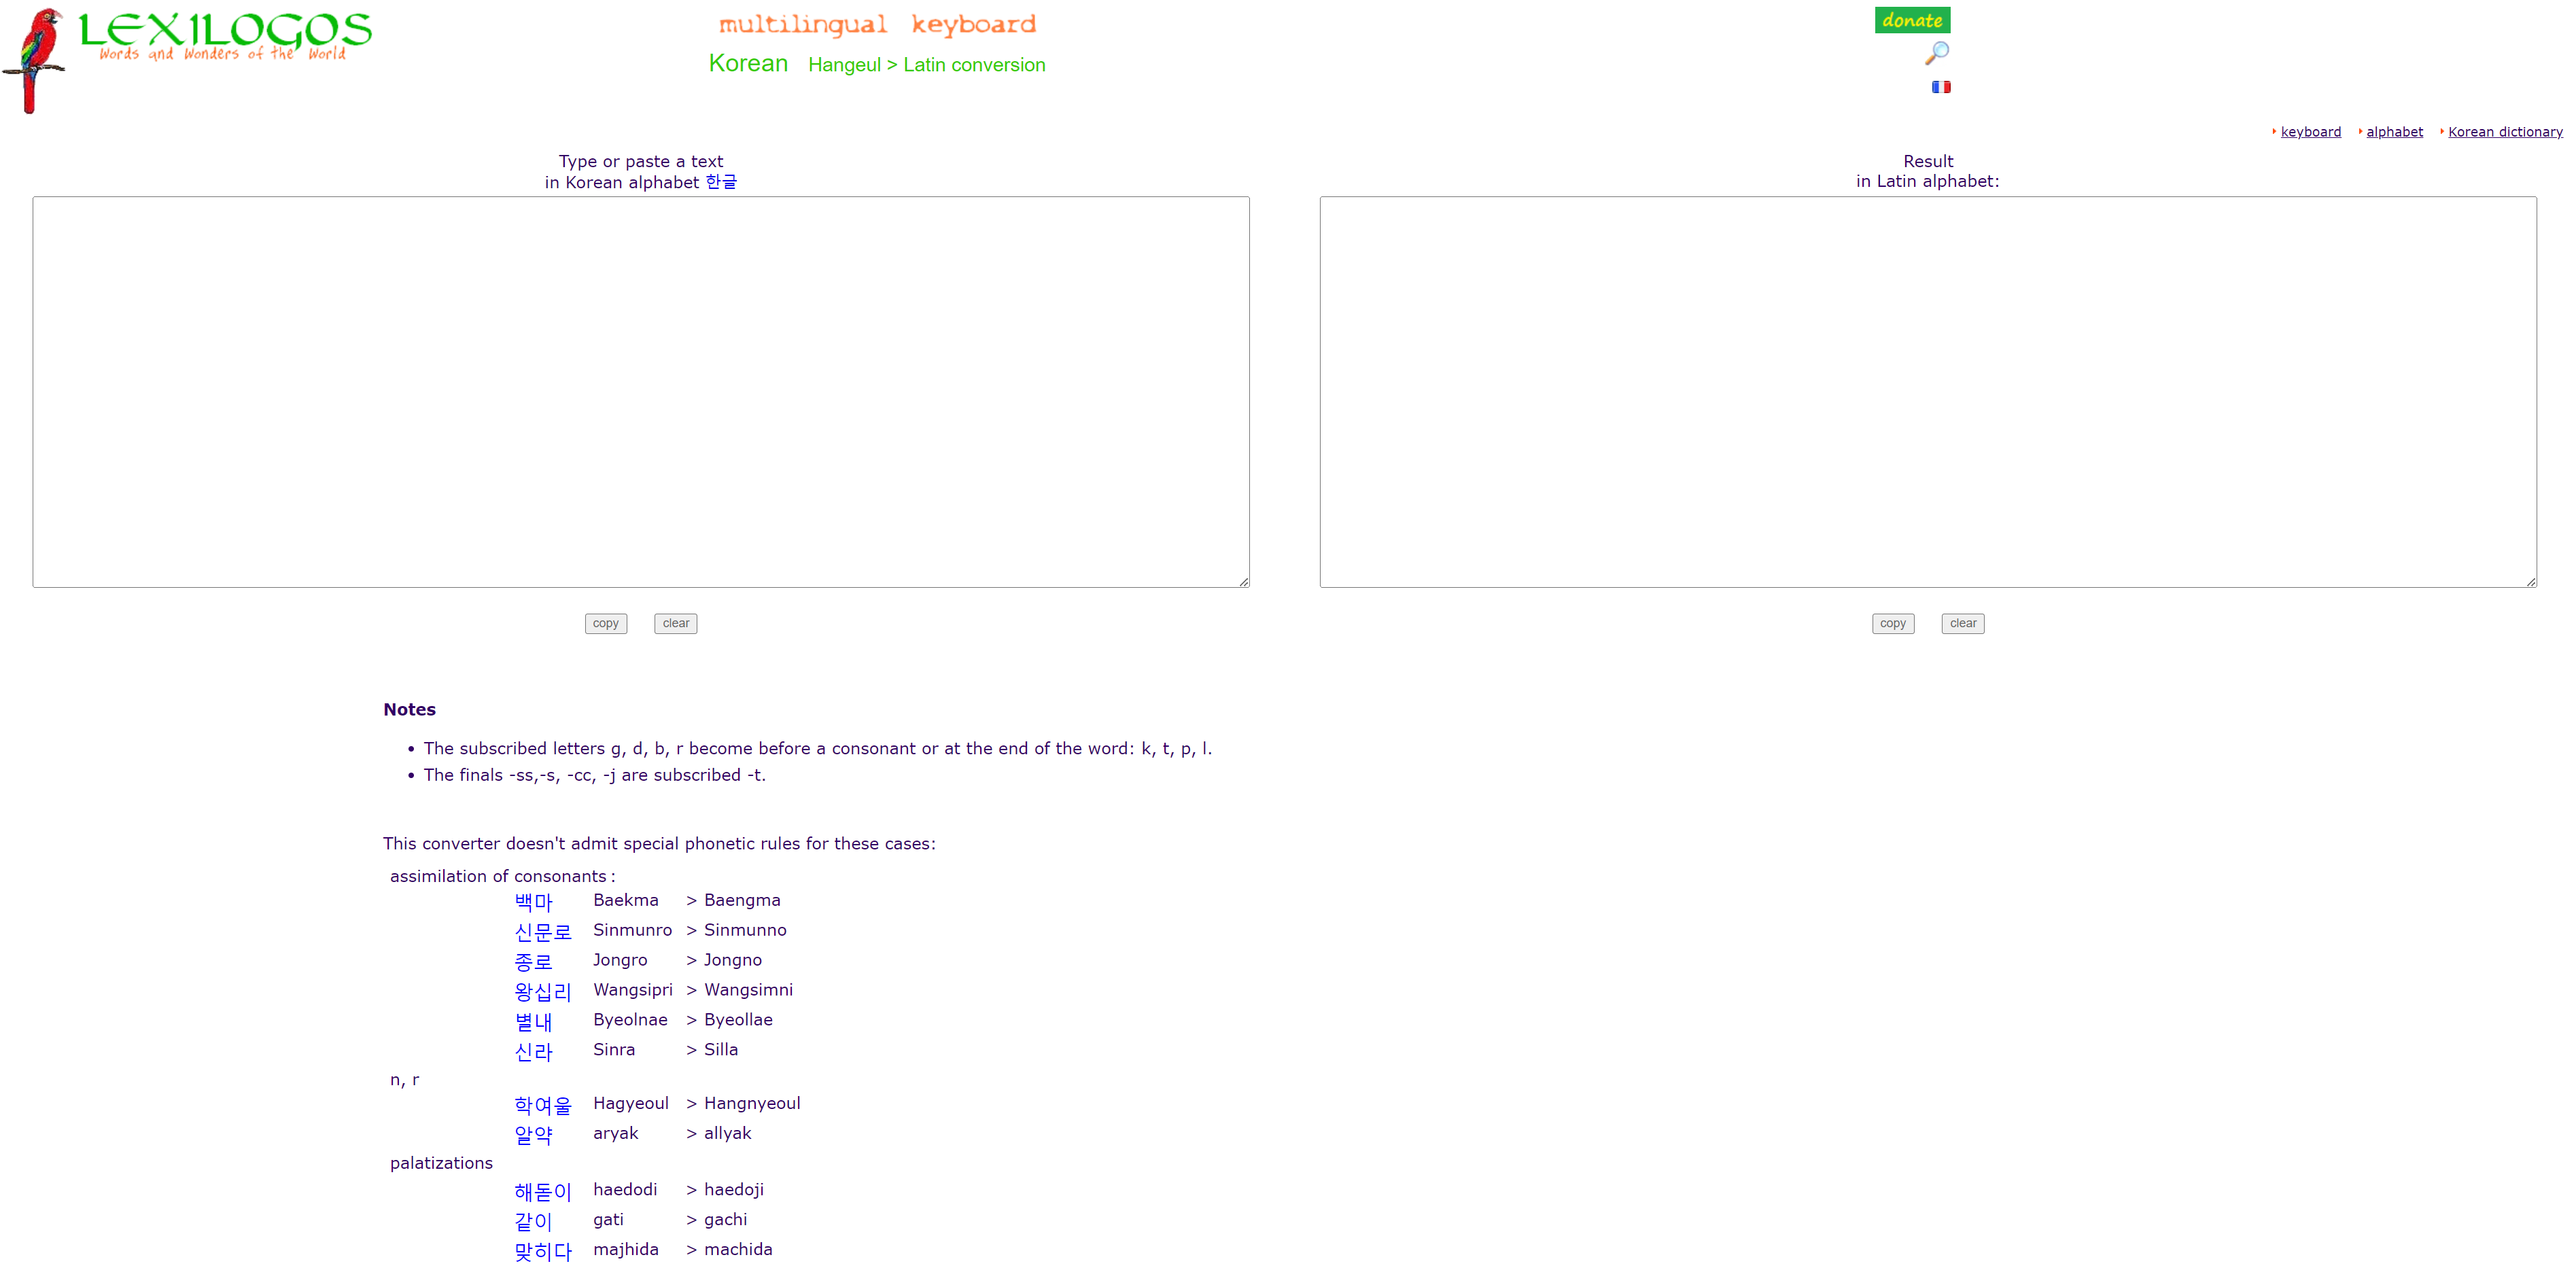Click the Korean word 해돋이 example
Viewport: 2576px width, 1268px height.
(542, 1191)
